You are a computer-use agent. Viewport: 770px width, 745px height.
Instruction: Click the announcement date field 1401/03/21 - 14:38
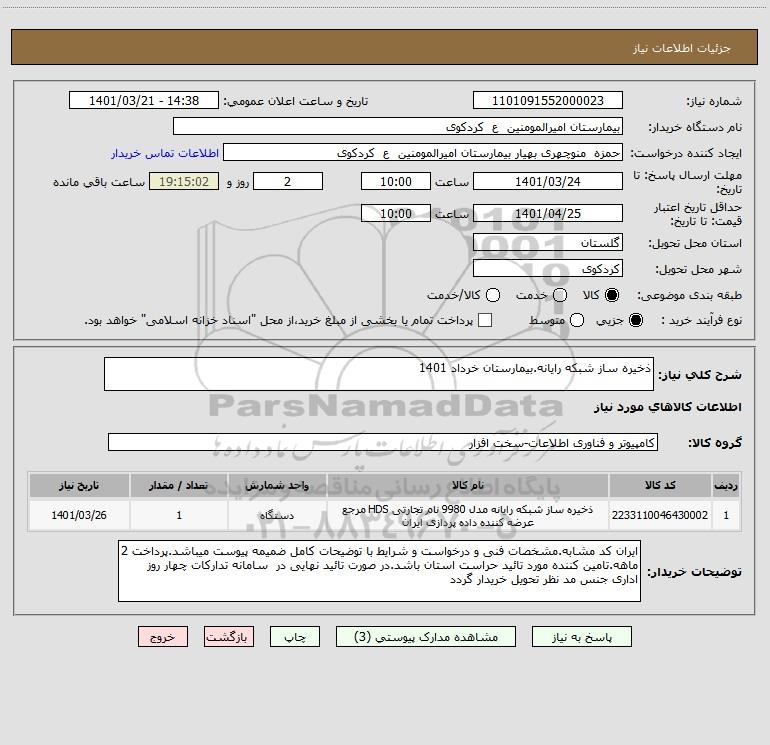point(144,101)
